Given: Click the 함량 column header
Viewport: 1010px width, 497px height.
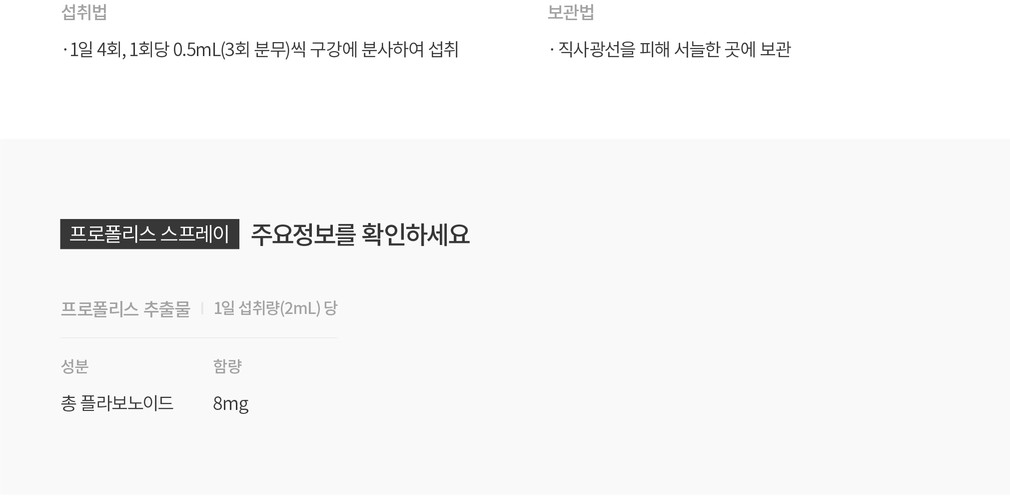Looking at the screenshot, I should point(227,366).
